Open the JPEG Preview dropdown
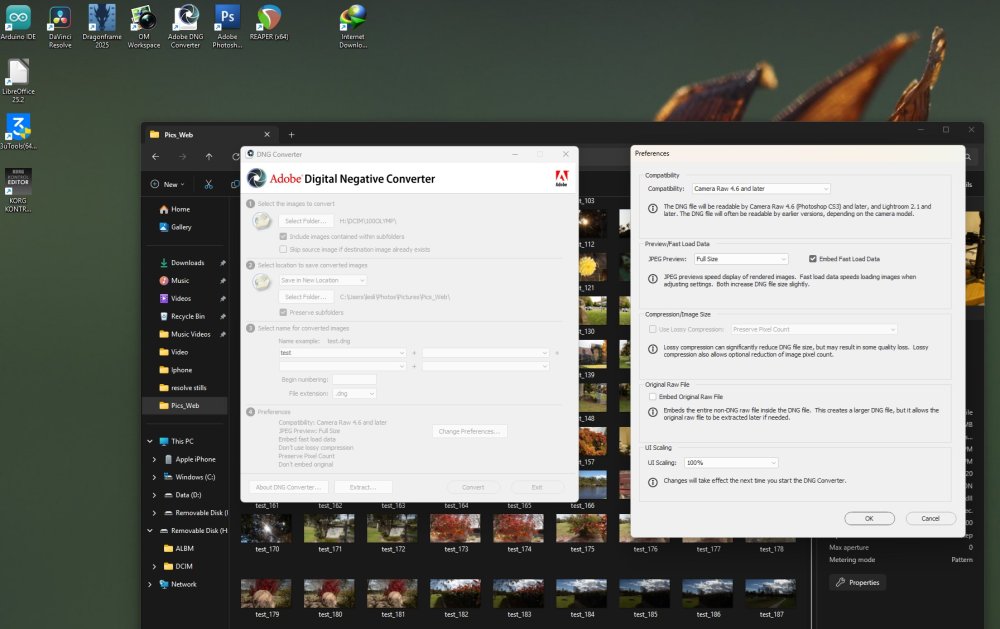The image size is (1000, 629). 741,259
